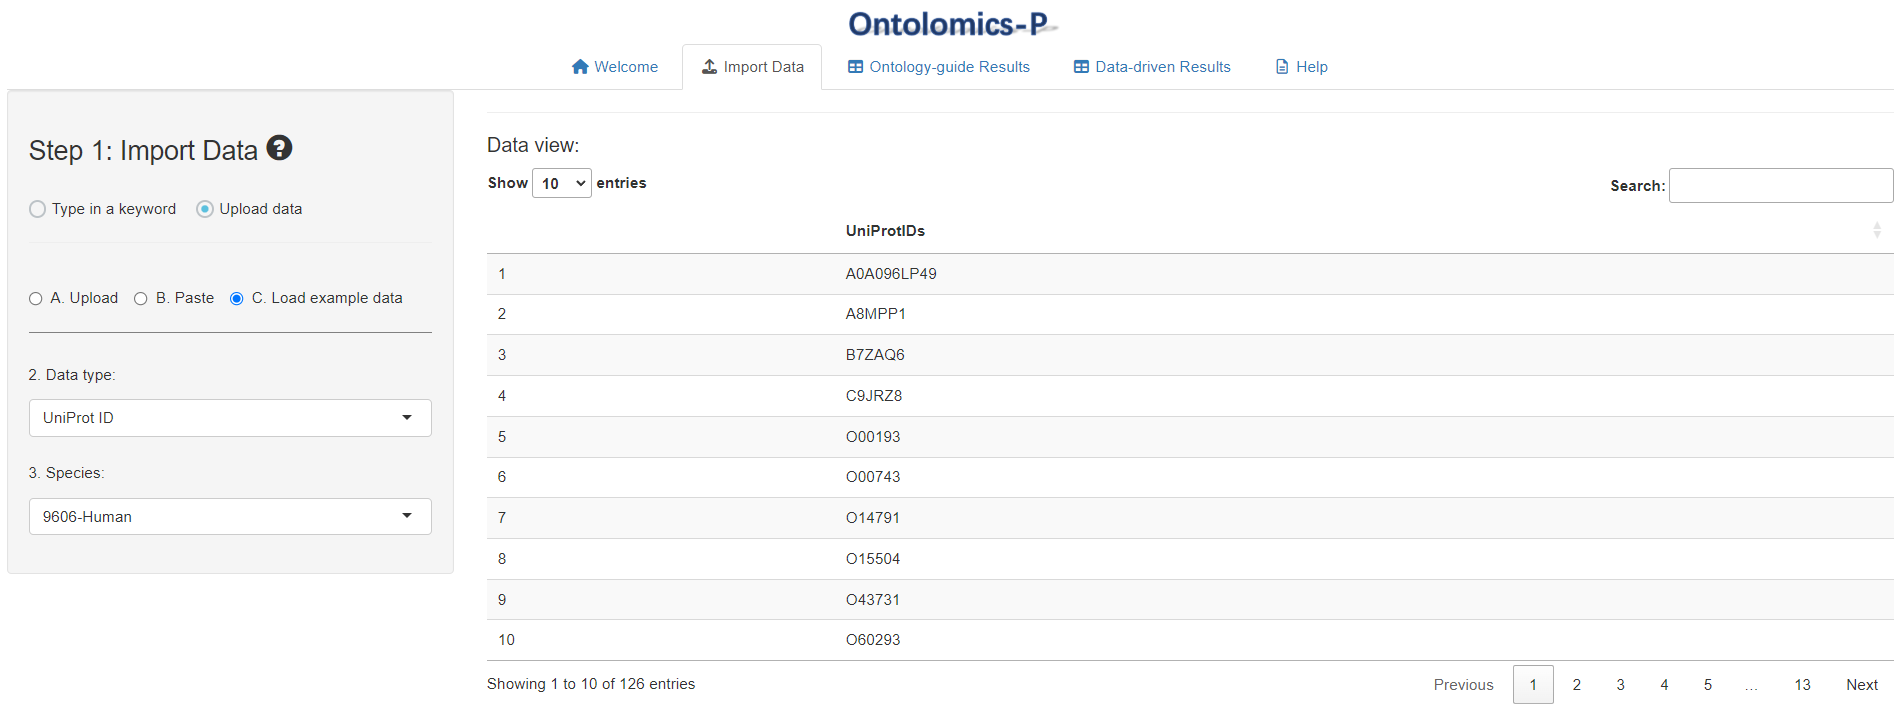Choose the B. Paste radio button
The width and height of the screenshot is (1904, 712).
(141, 299)
